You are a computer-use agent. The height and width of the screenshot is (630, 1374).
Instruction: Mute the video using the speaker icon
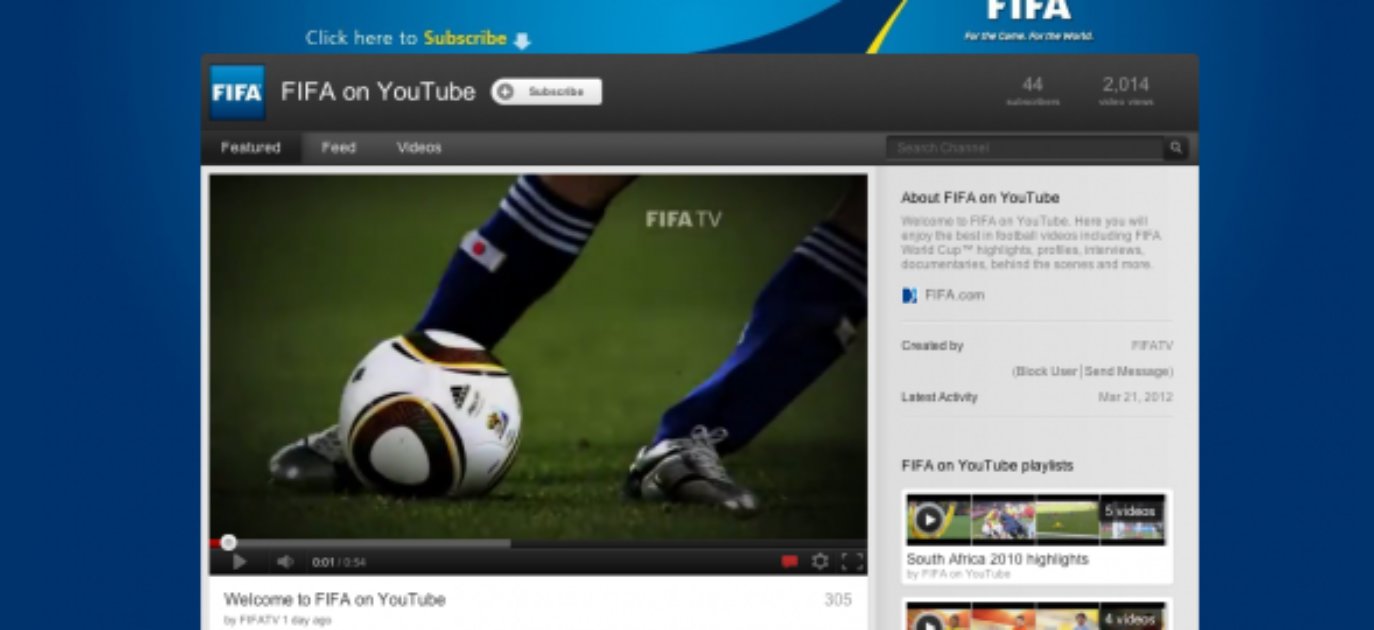285,562
